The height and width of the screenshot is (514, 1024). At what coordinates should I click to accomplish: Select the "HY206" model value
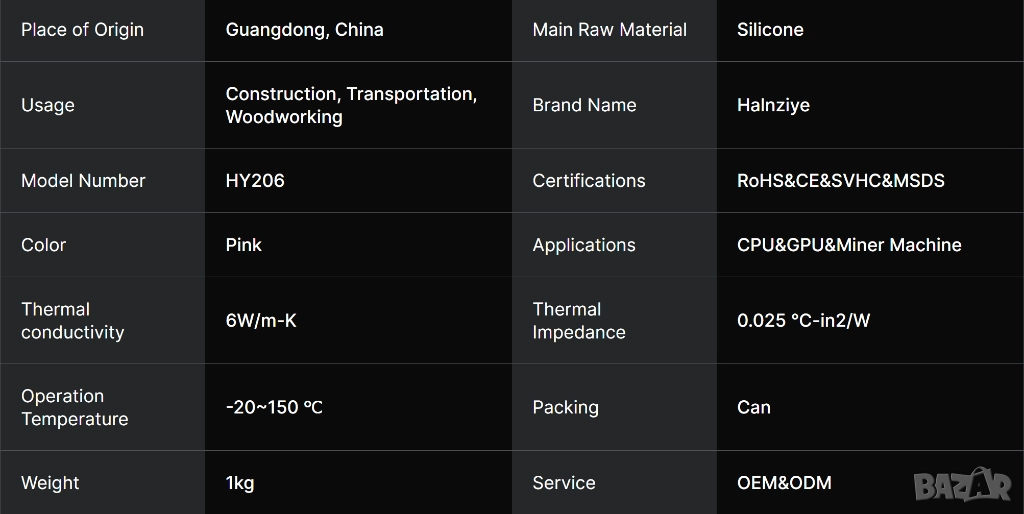pos(255,181)
